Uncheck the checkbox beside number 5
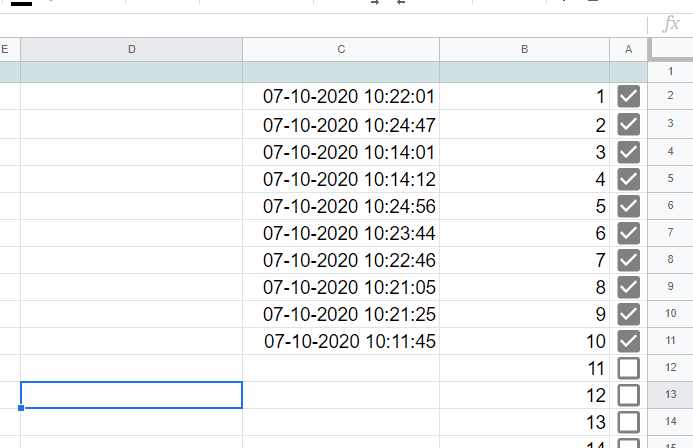 point(629,206)
